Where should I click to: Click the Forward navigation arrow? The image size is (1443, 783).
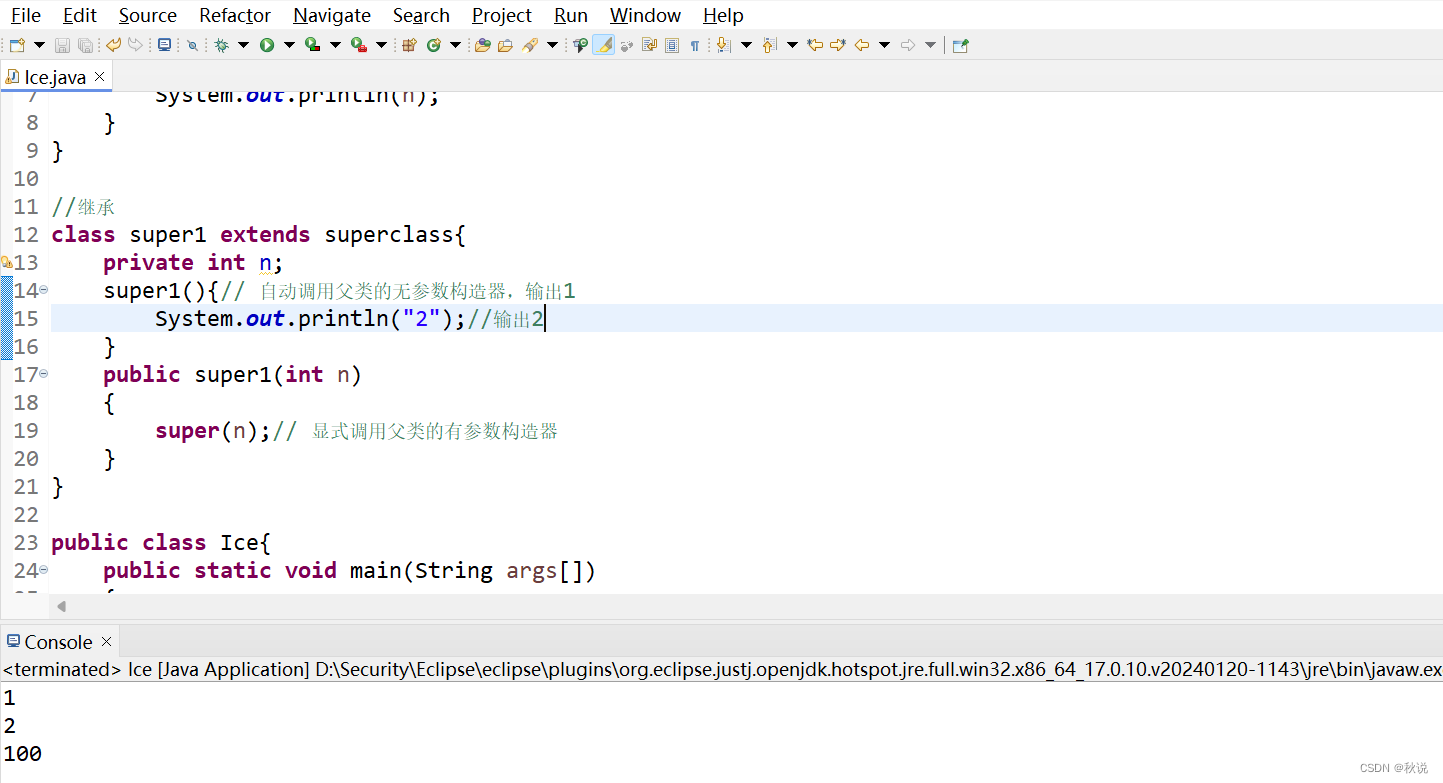[x=908, y=45]
